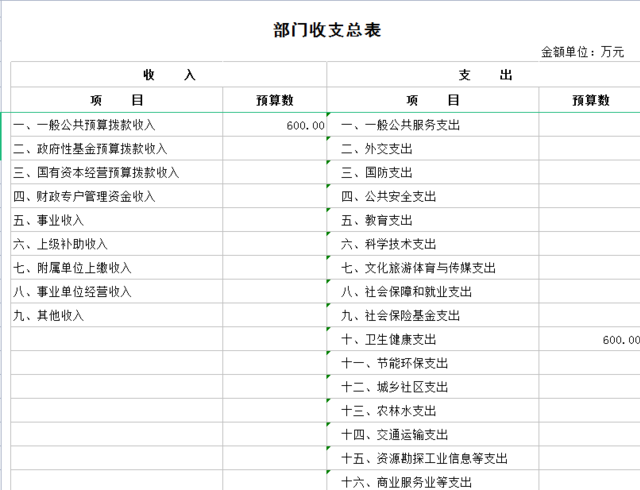640x490 pixels.
Task: Select the 收入 section header cell
Action: pos(168,75)
